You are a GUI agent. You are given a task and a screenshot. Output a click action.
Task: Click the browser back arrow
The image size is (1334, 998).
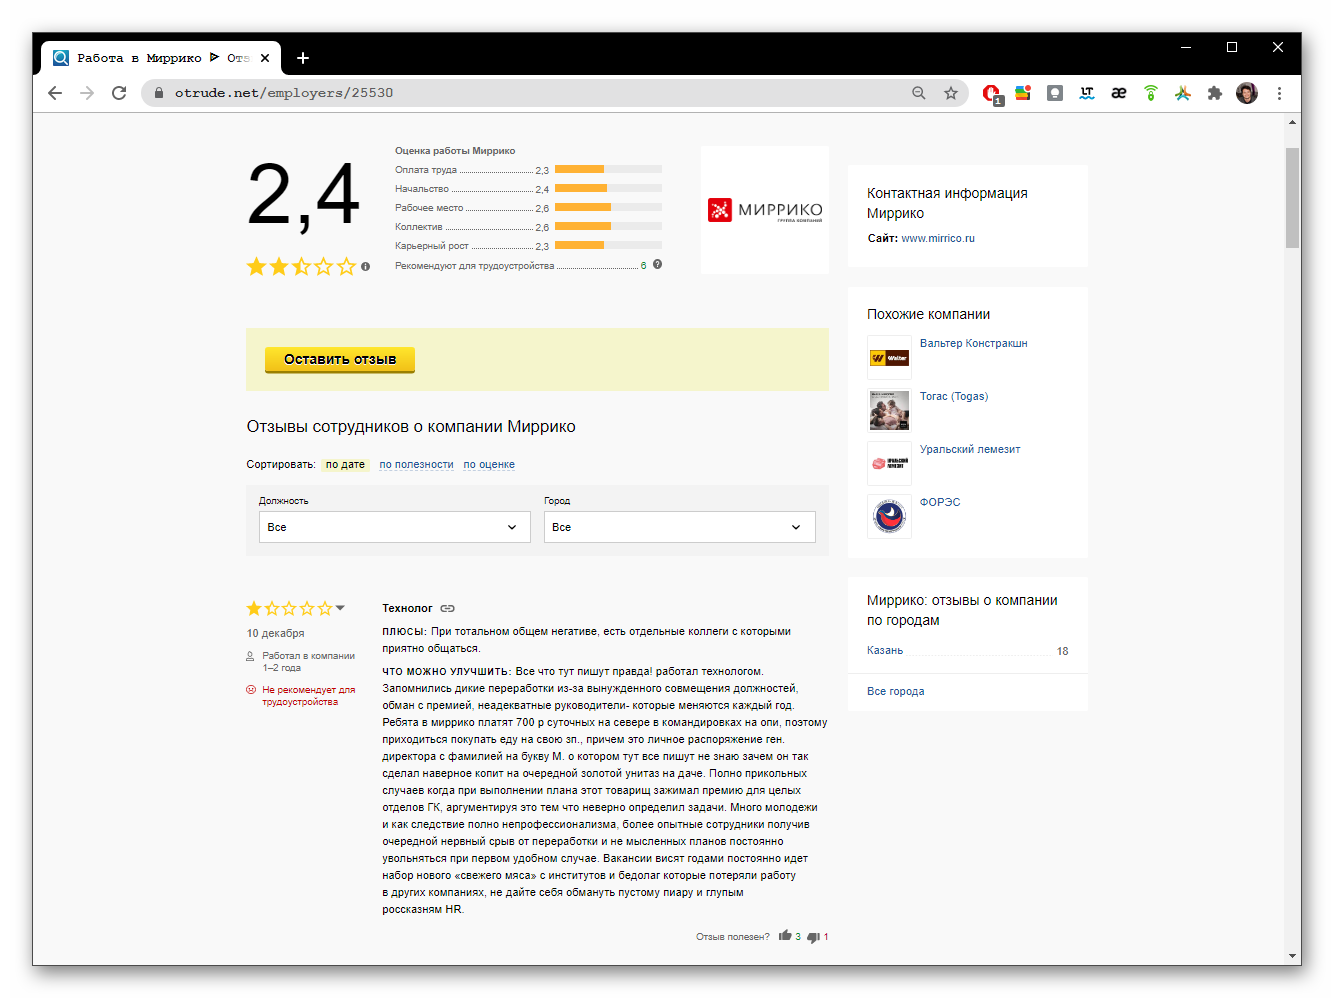tap(55, 93)
